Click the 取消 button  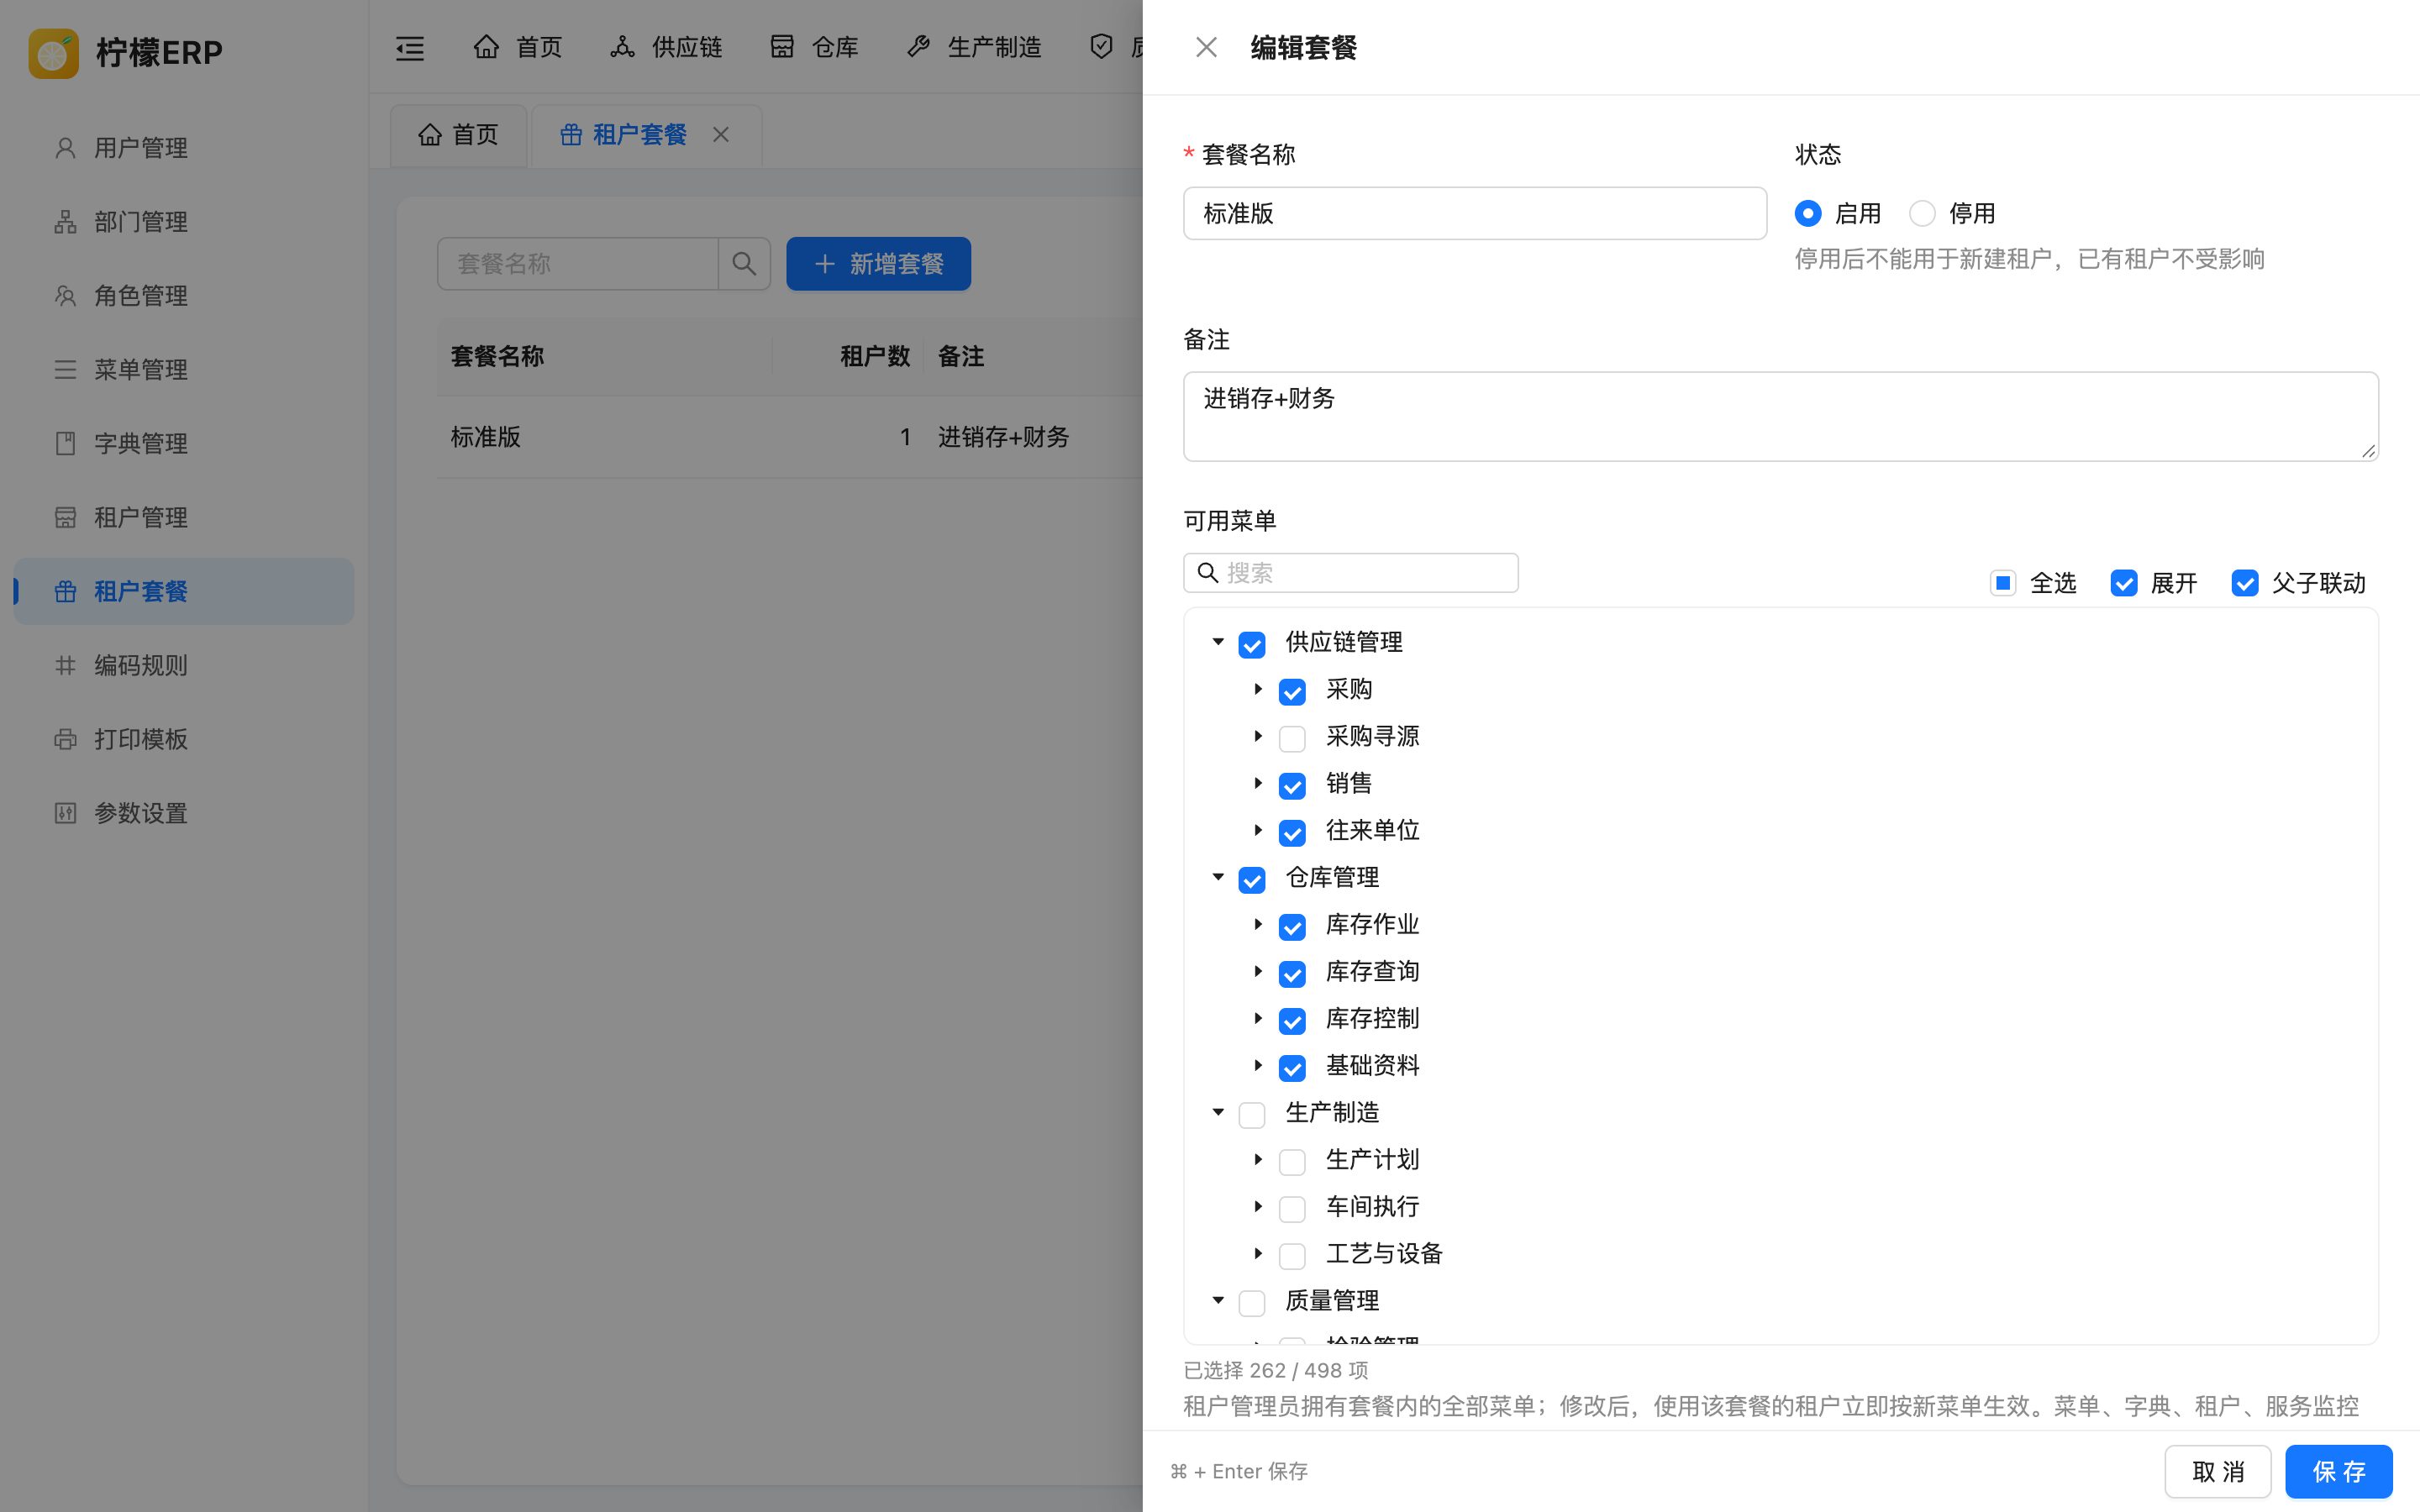pos(2218,1471)
